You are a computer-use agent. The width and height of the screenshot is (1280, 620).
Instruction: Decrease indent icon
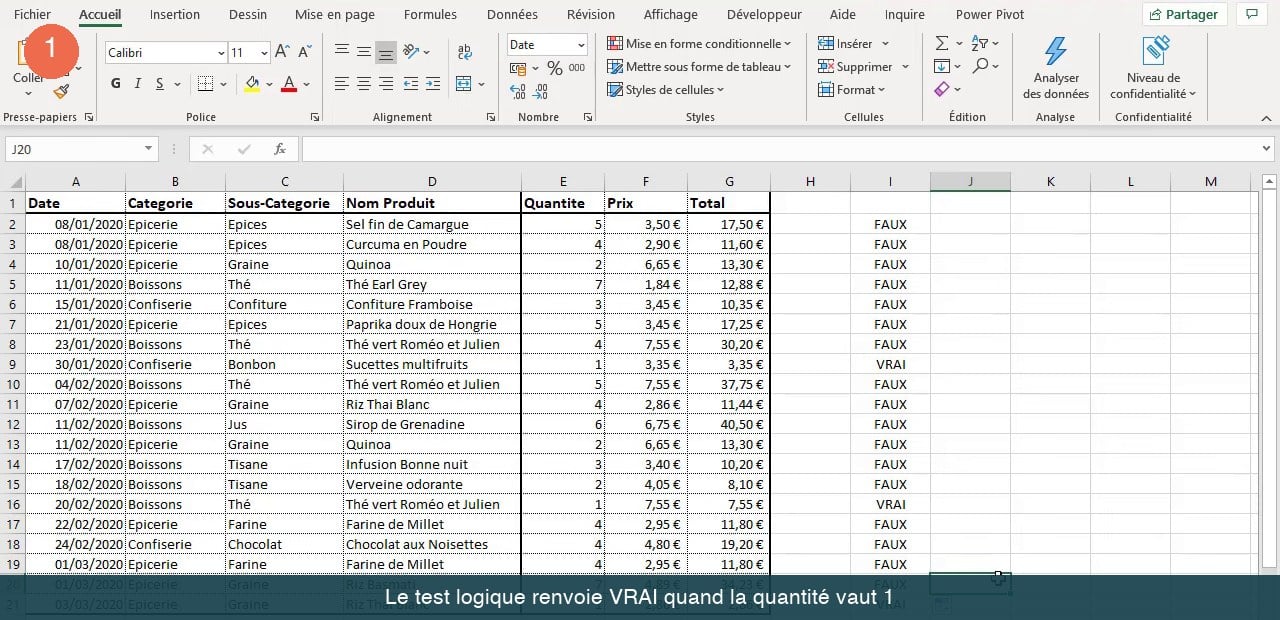pos(410,84)
